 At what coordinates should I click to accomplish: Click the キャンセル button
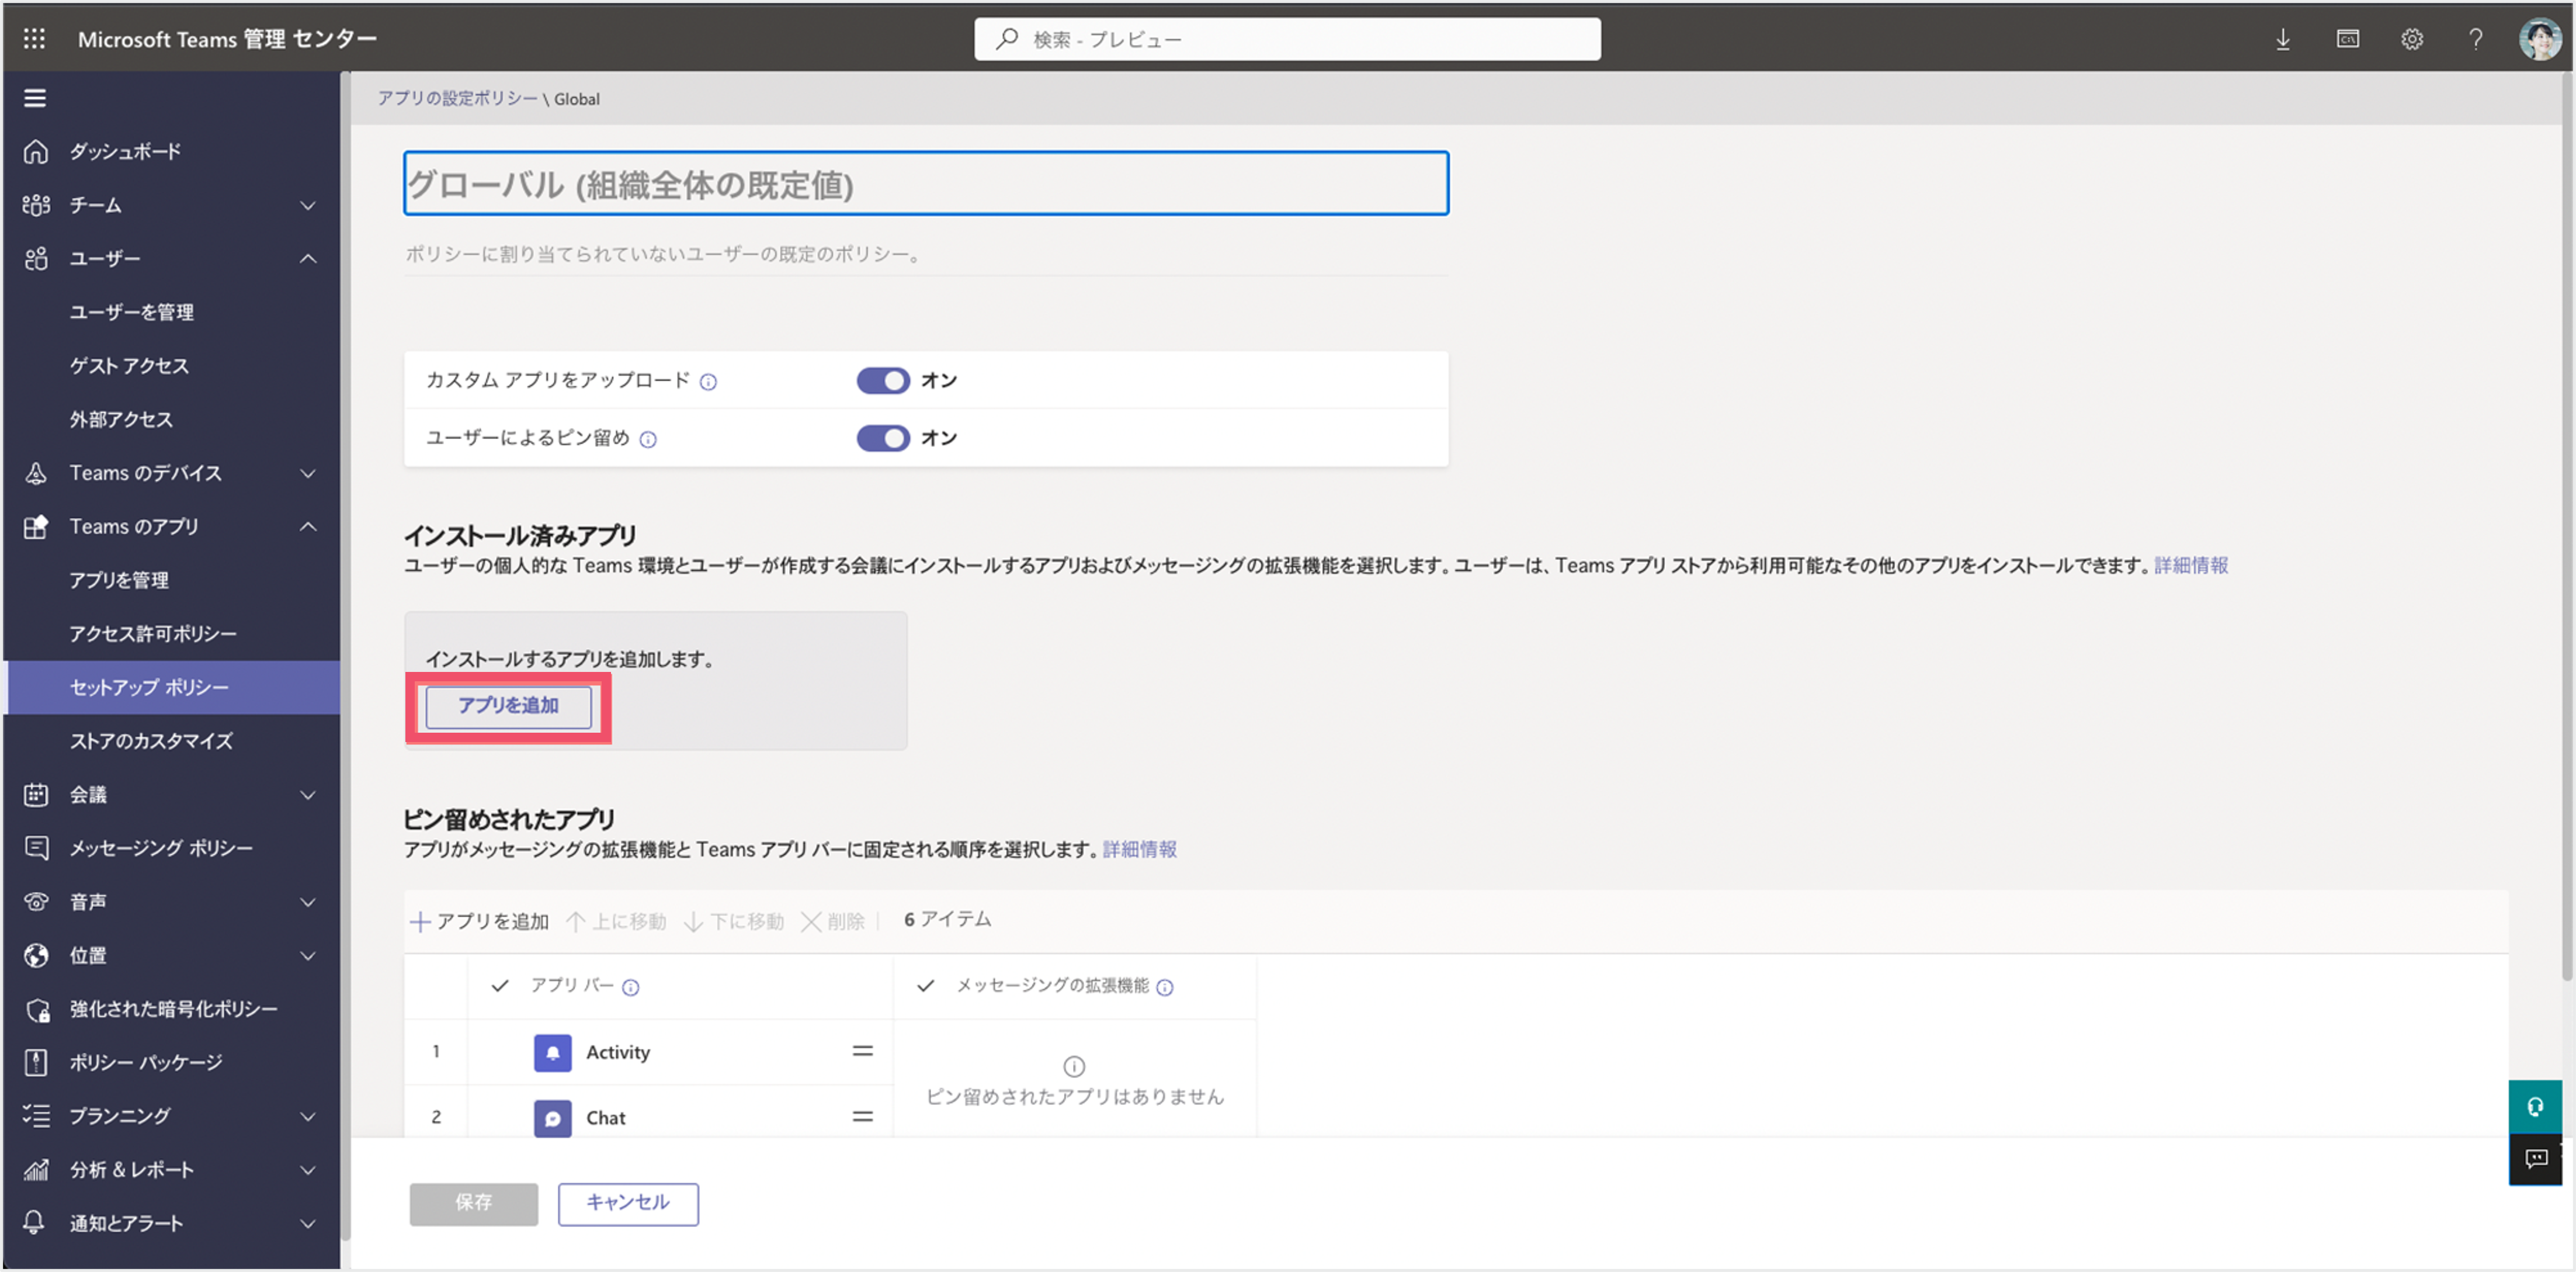[x=628, y=1203]
